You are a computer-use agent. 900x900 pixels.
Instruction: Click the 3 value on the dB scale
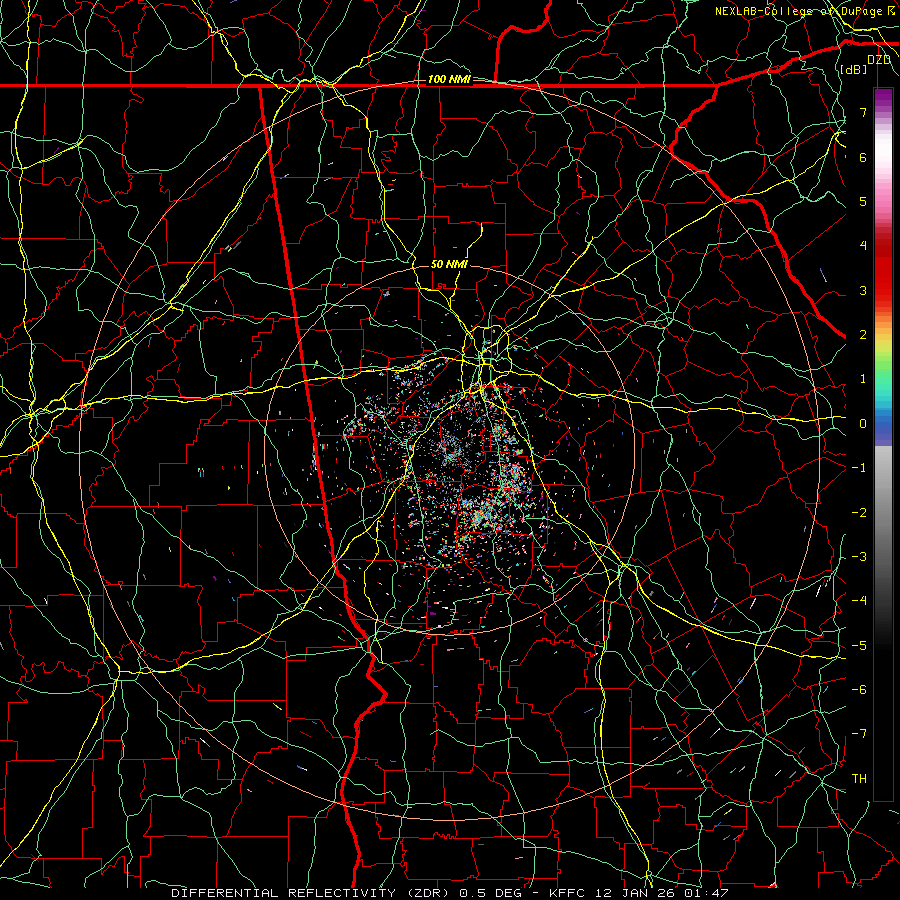pos(863,290)
